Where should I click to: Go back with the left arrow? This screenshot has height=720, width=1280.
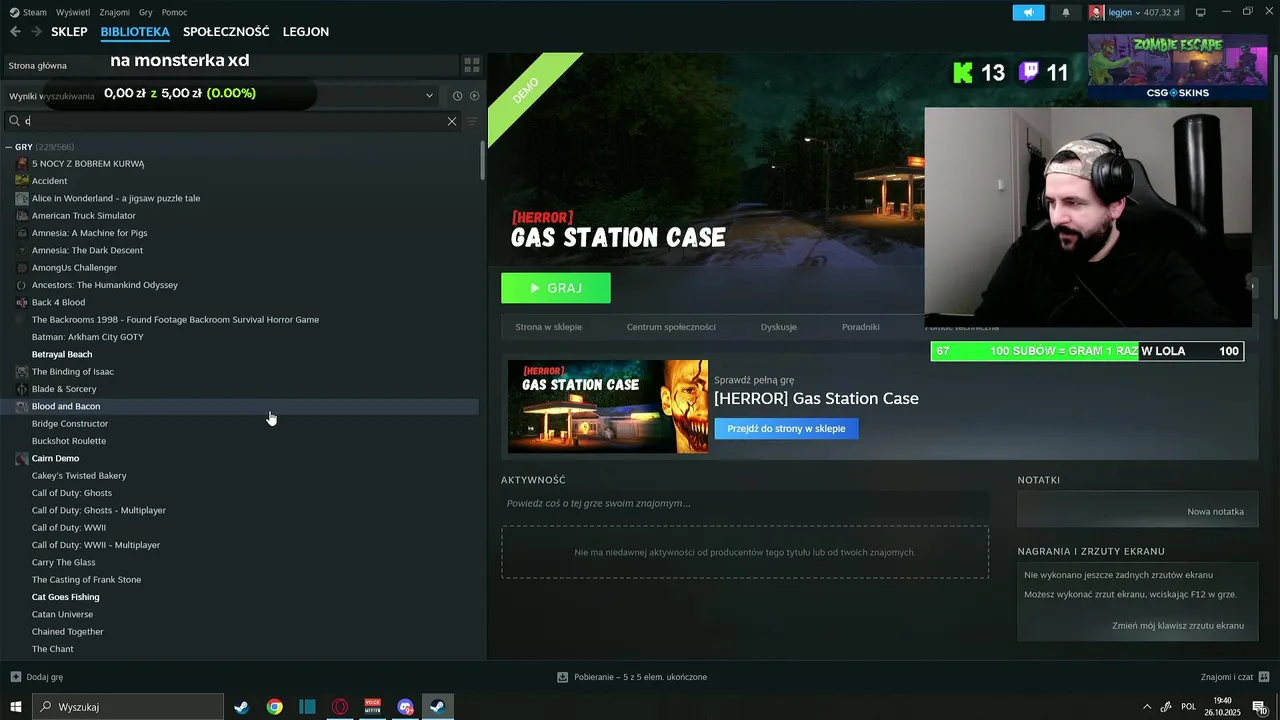(x=15, y=32)
